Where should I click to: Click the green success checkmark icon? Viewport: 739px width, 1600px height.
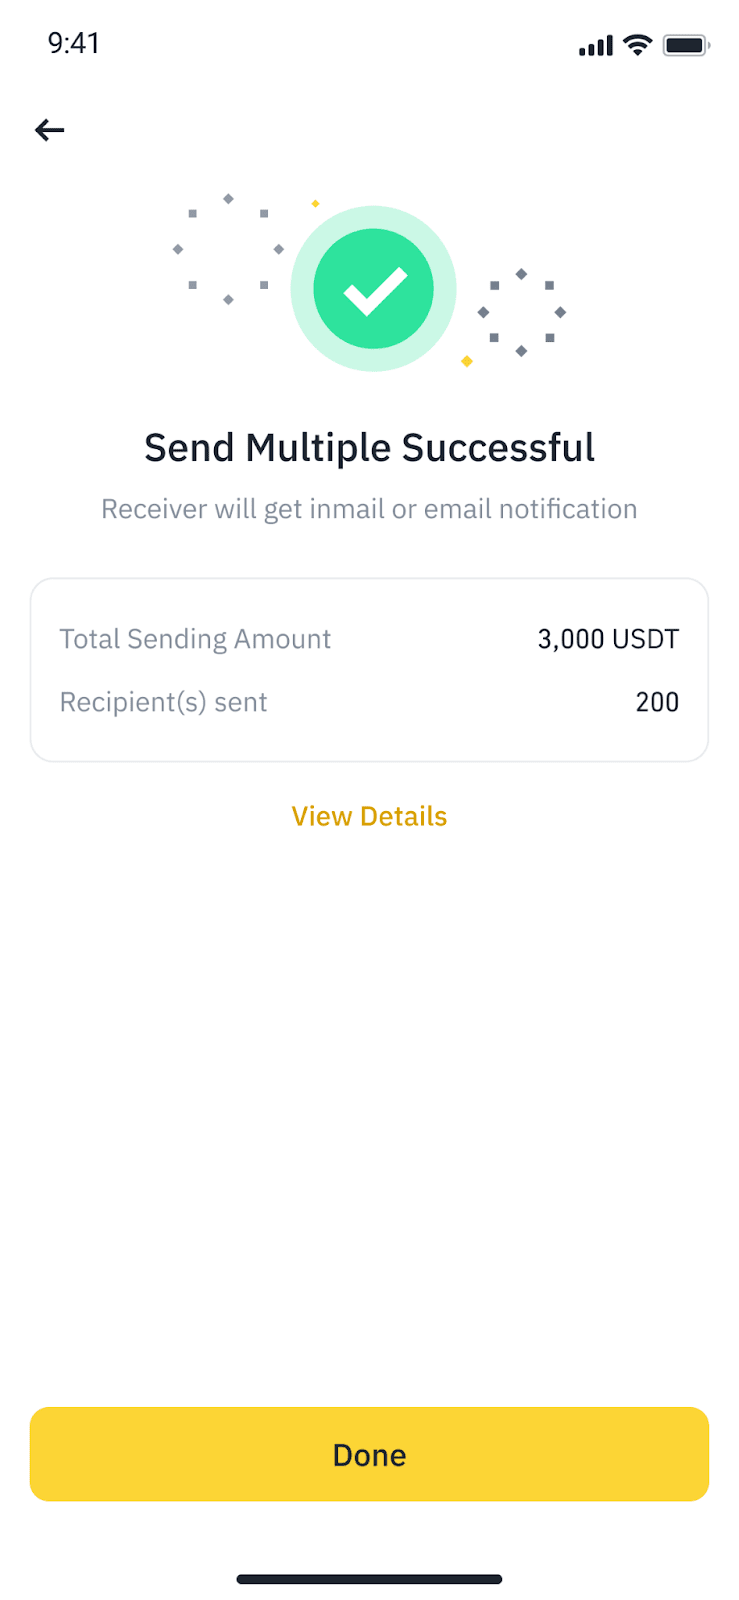click(373, 289)
